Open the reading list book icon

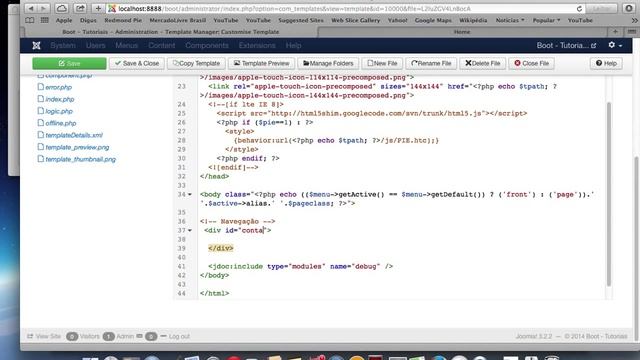(30, 20)
